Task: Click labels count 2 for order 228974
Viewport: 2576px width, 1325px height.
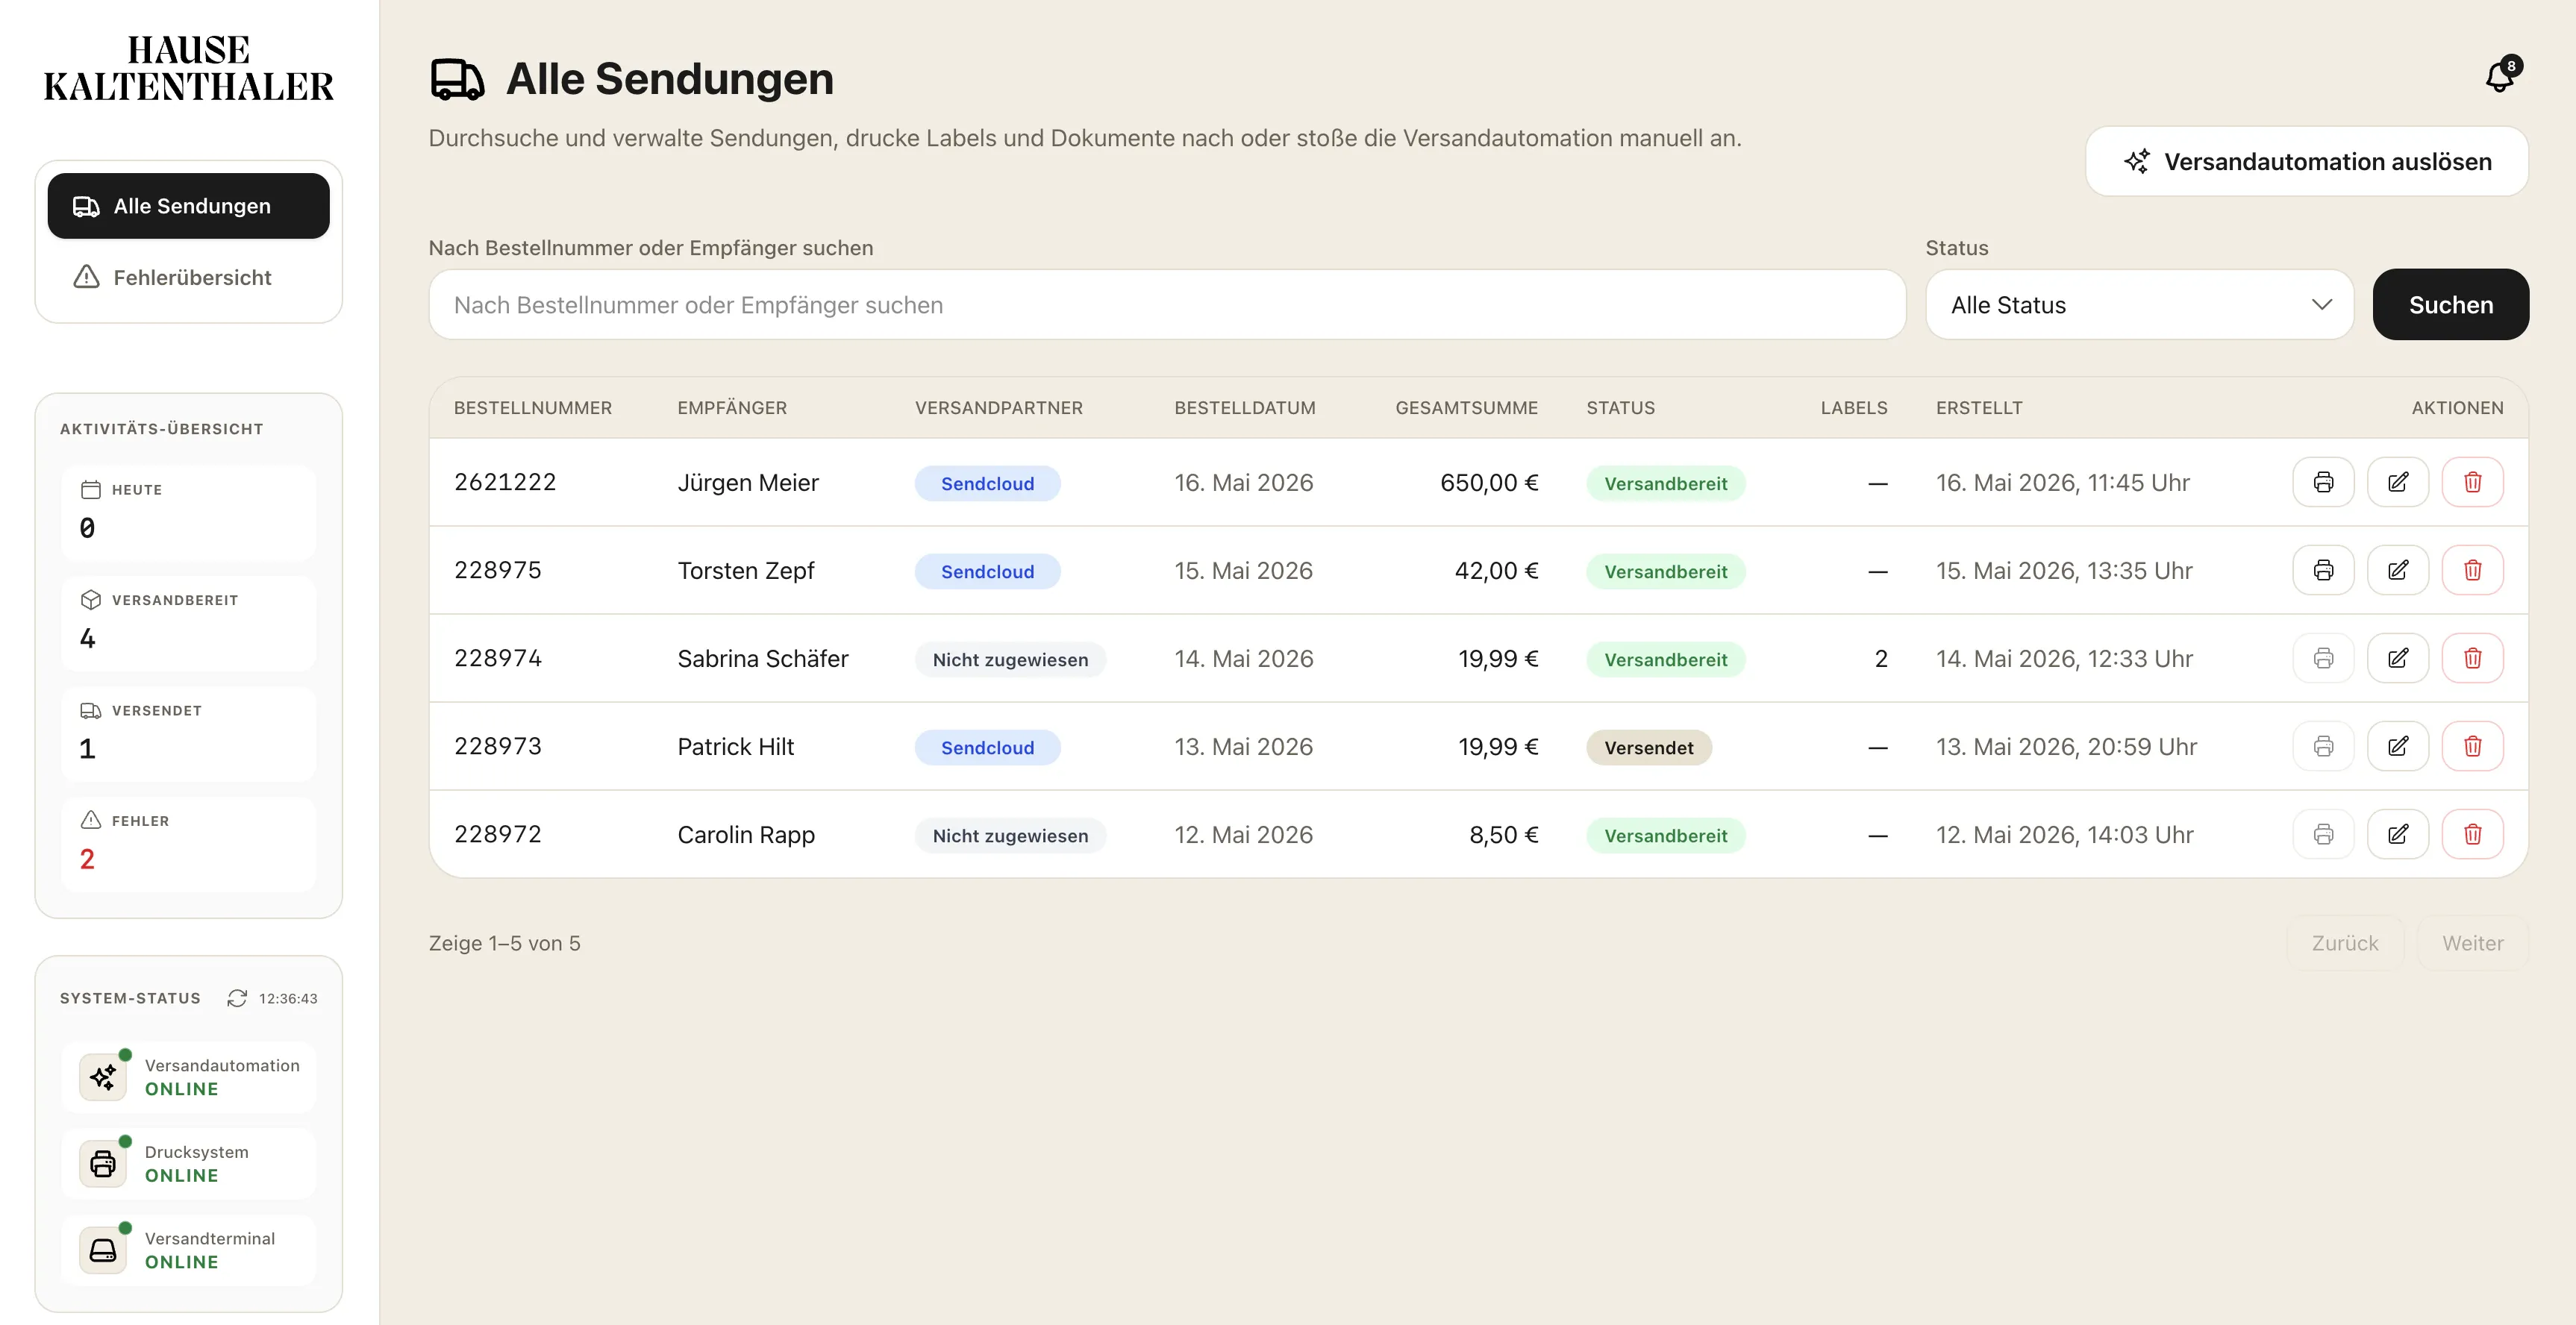Action: [1881, 658]
